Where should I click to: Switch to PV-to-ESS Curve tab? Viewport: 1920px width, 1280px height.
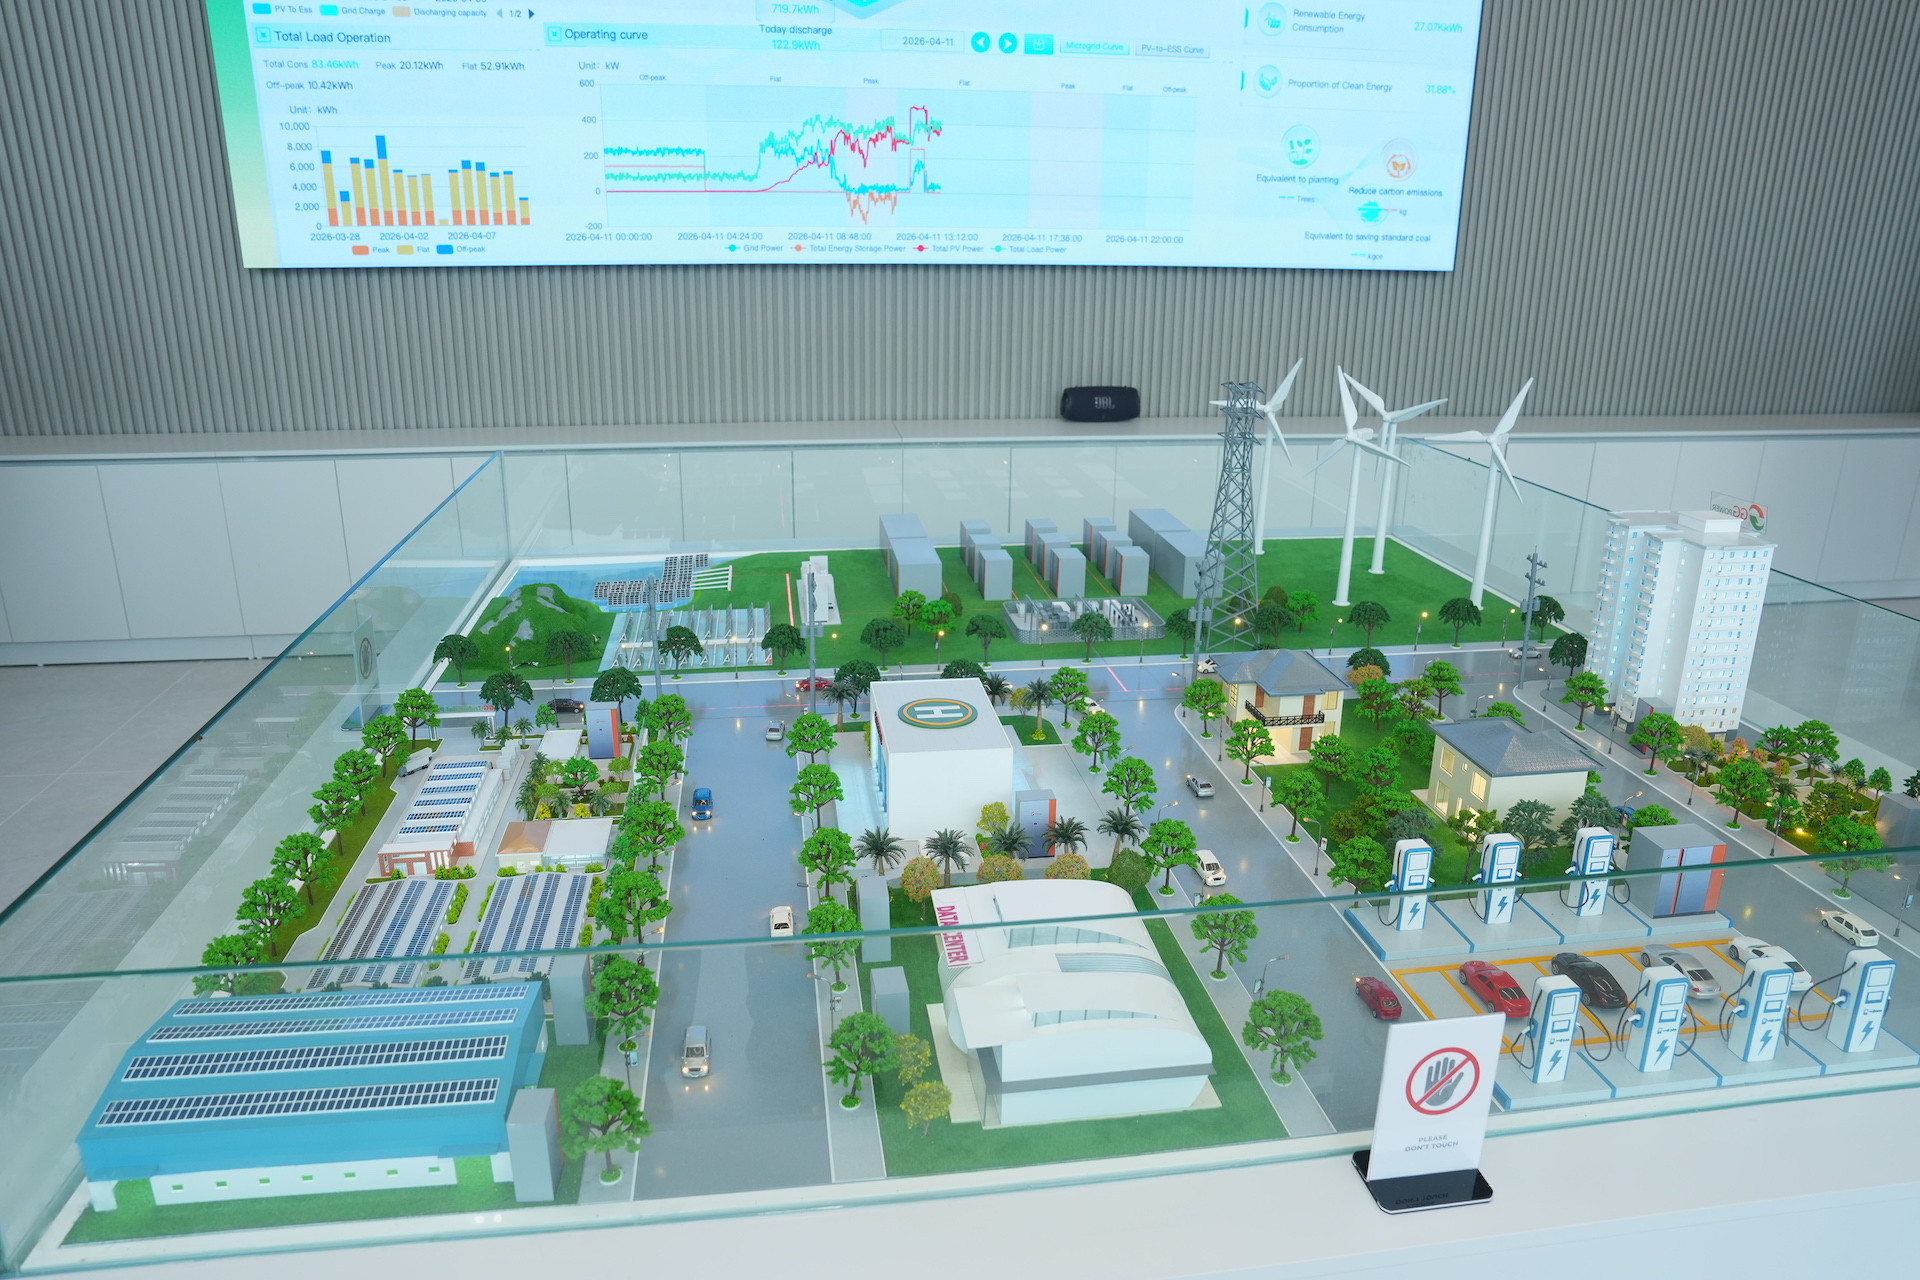click(x=1172, y=49)
